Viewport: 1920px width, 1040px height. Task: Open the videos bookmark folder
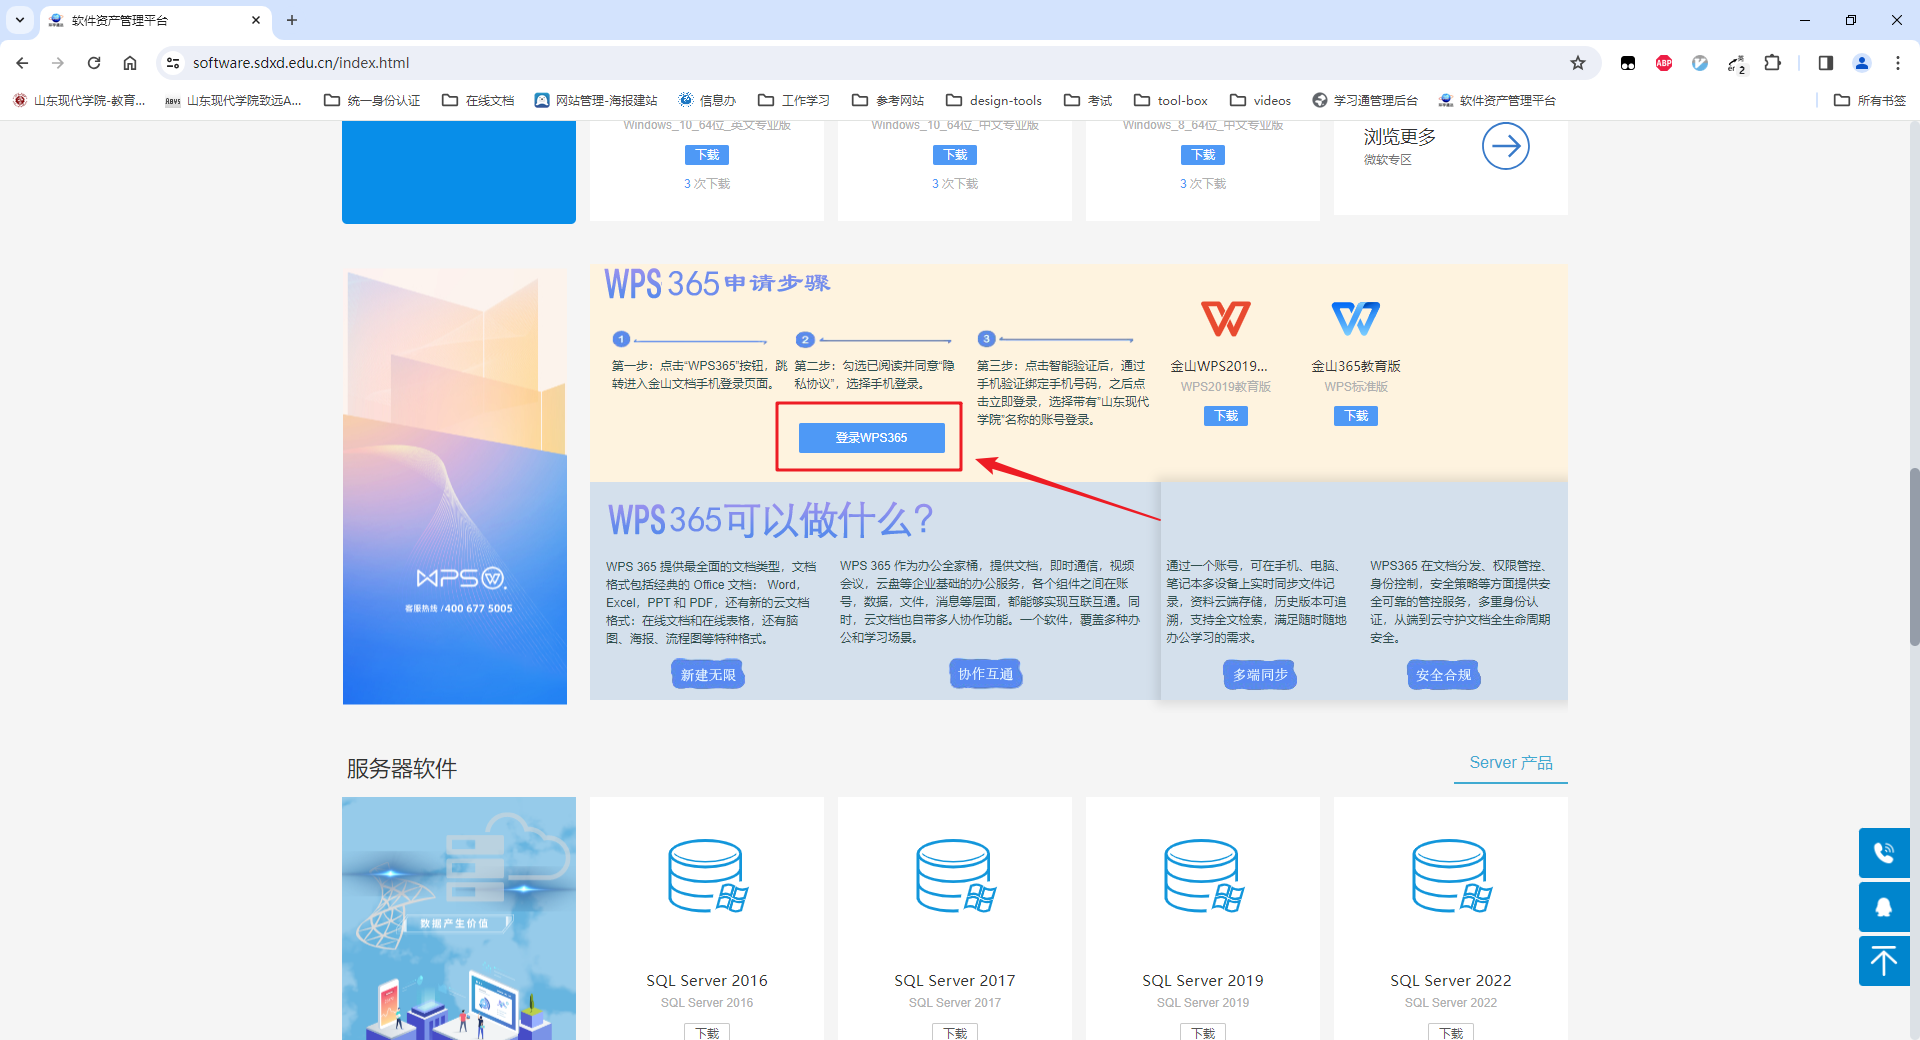click(1260, 100)
